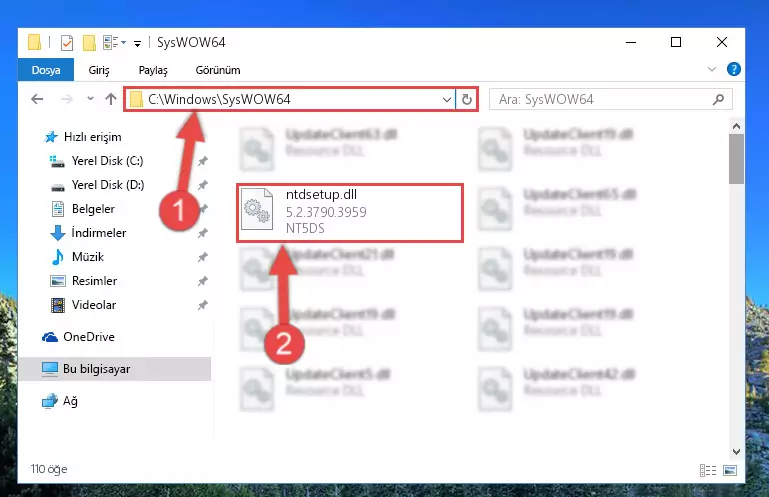
Task: Switch to the Giriş ribbon tab
Action: [x=99, y=70]
